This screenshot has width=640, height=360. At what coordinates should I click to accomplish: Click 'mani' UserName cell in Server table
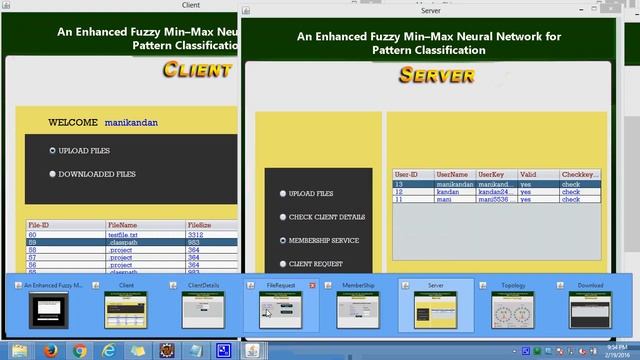point(455,200)
